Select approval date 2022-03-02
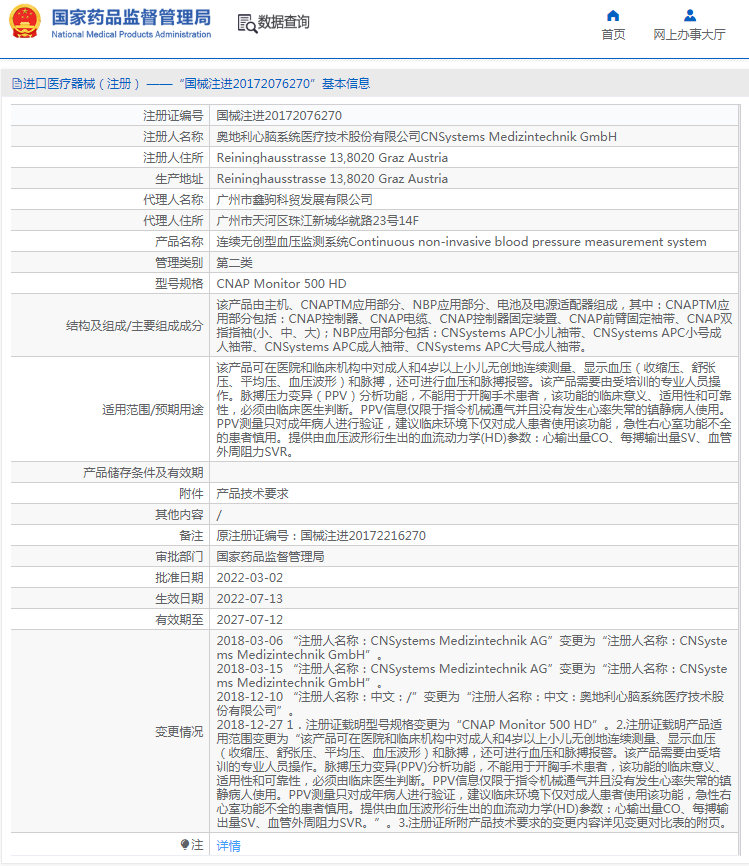749x866 pixels. coord(250,578)
